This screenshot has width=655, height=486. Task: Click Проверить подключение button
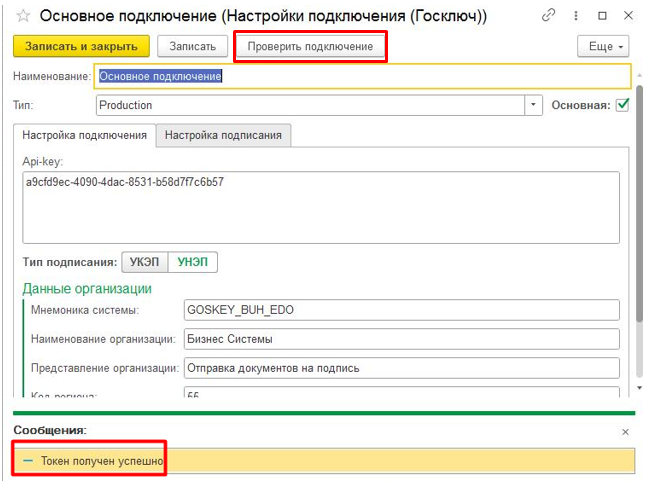click(310, 46)
